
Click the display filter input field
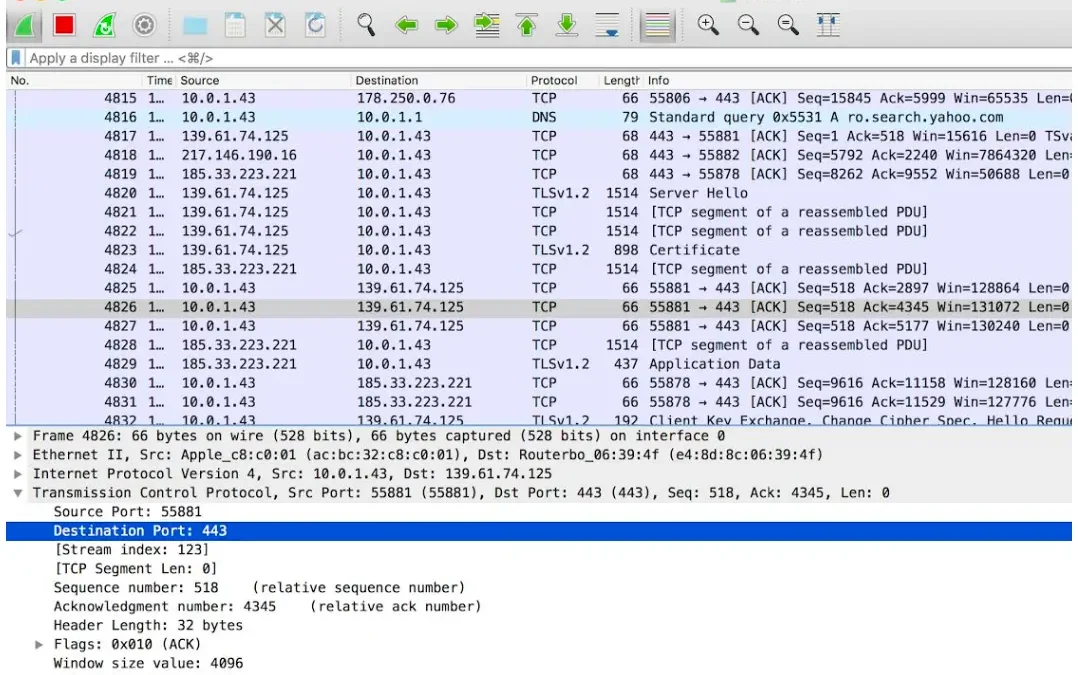coord(500,58)
